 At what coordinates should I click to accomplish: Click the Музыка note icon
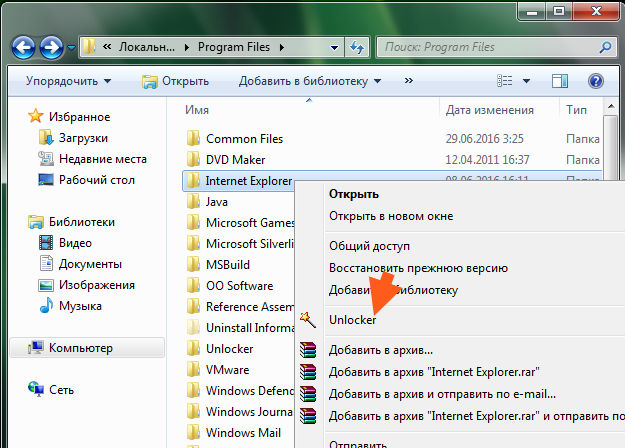pyautogui.click(x=46, y=305)
